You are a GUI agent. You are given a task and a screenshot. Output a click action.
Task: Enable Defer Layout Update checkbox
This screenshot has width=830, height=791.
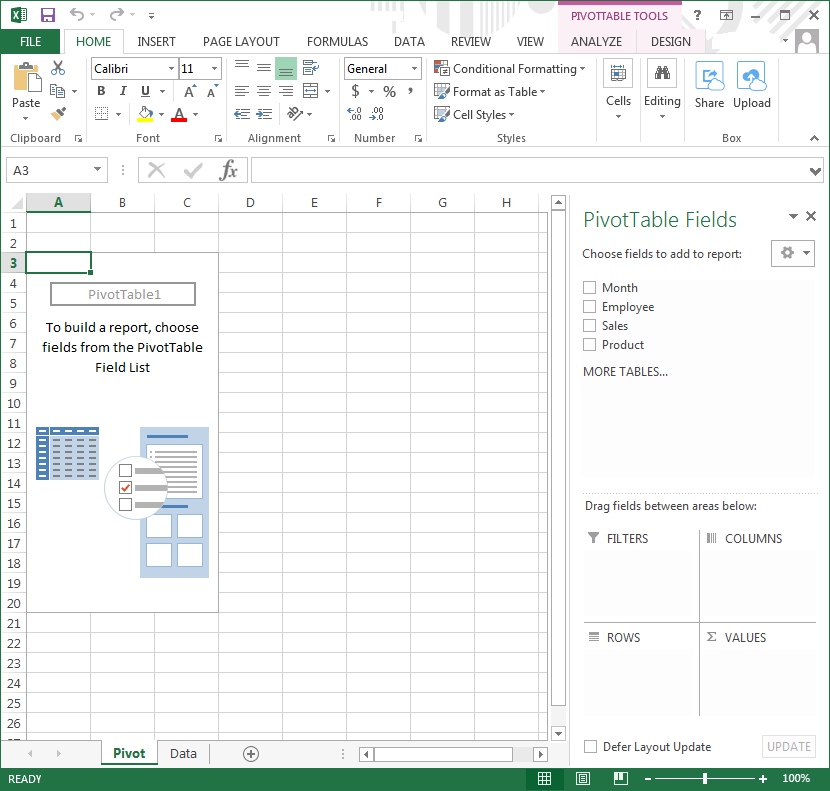click(x=590, y=747)
